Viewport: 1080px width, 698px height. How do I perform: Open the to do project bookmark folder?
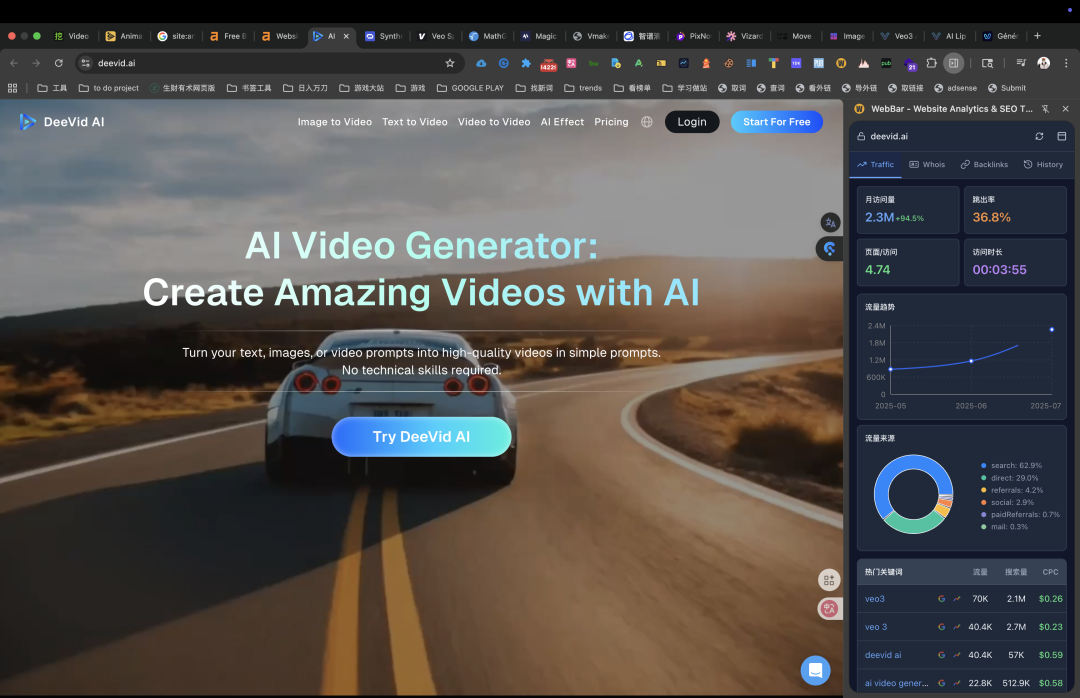(109, 88)
